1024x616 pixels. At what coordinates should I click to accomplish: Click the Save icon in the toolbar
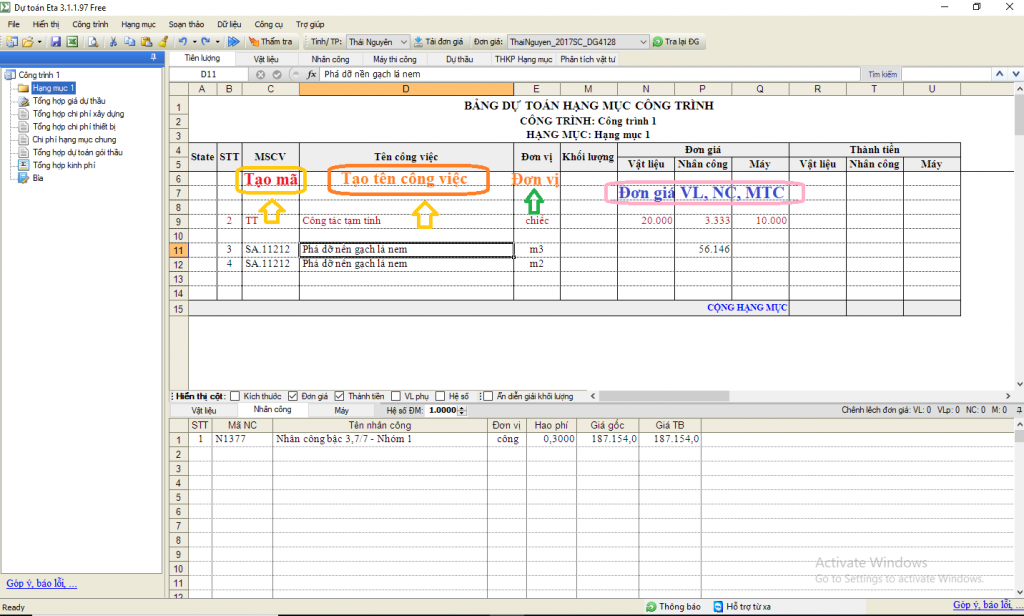tap(56, 42)
